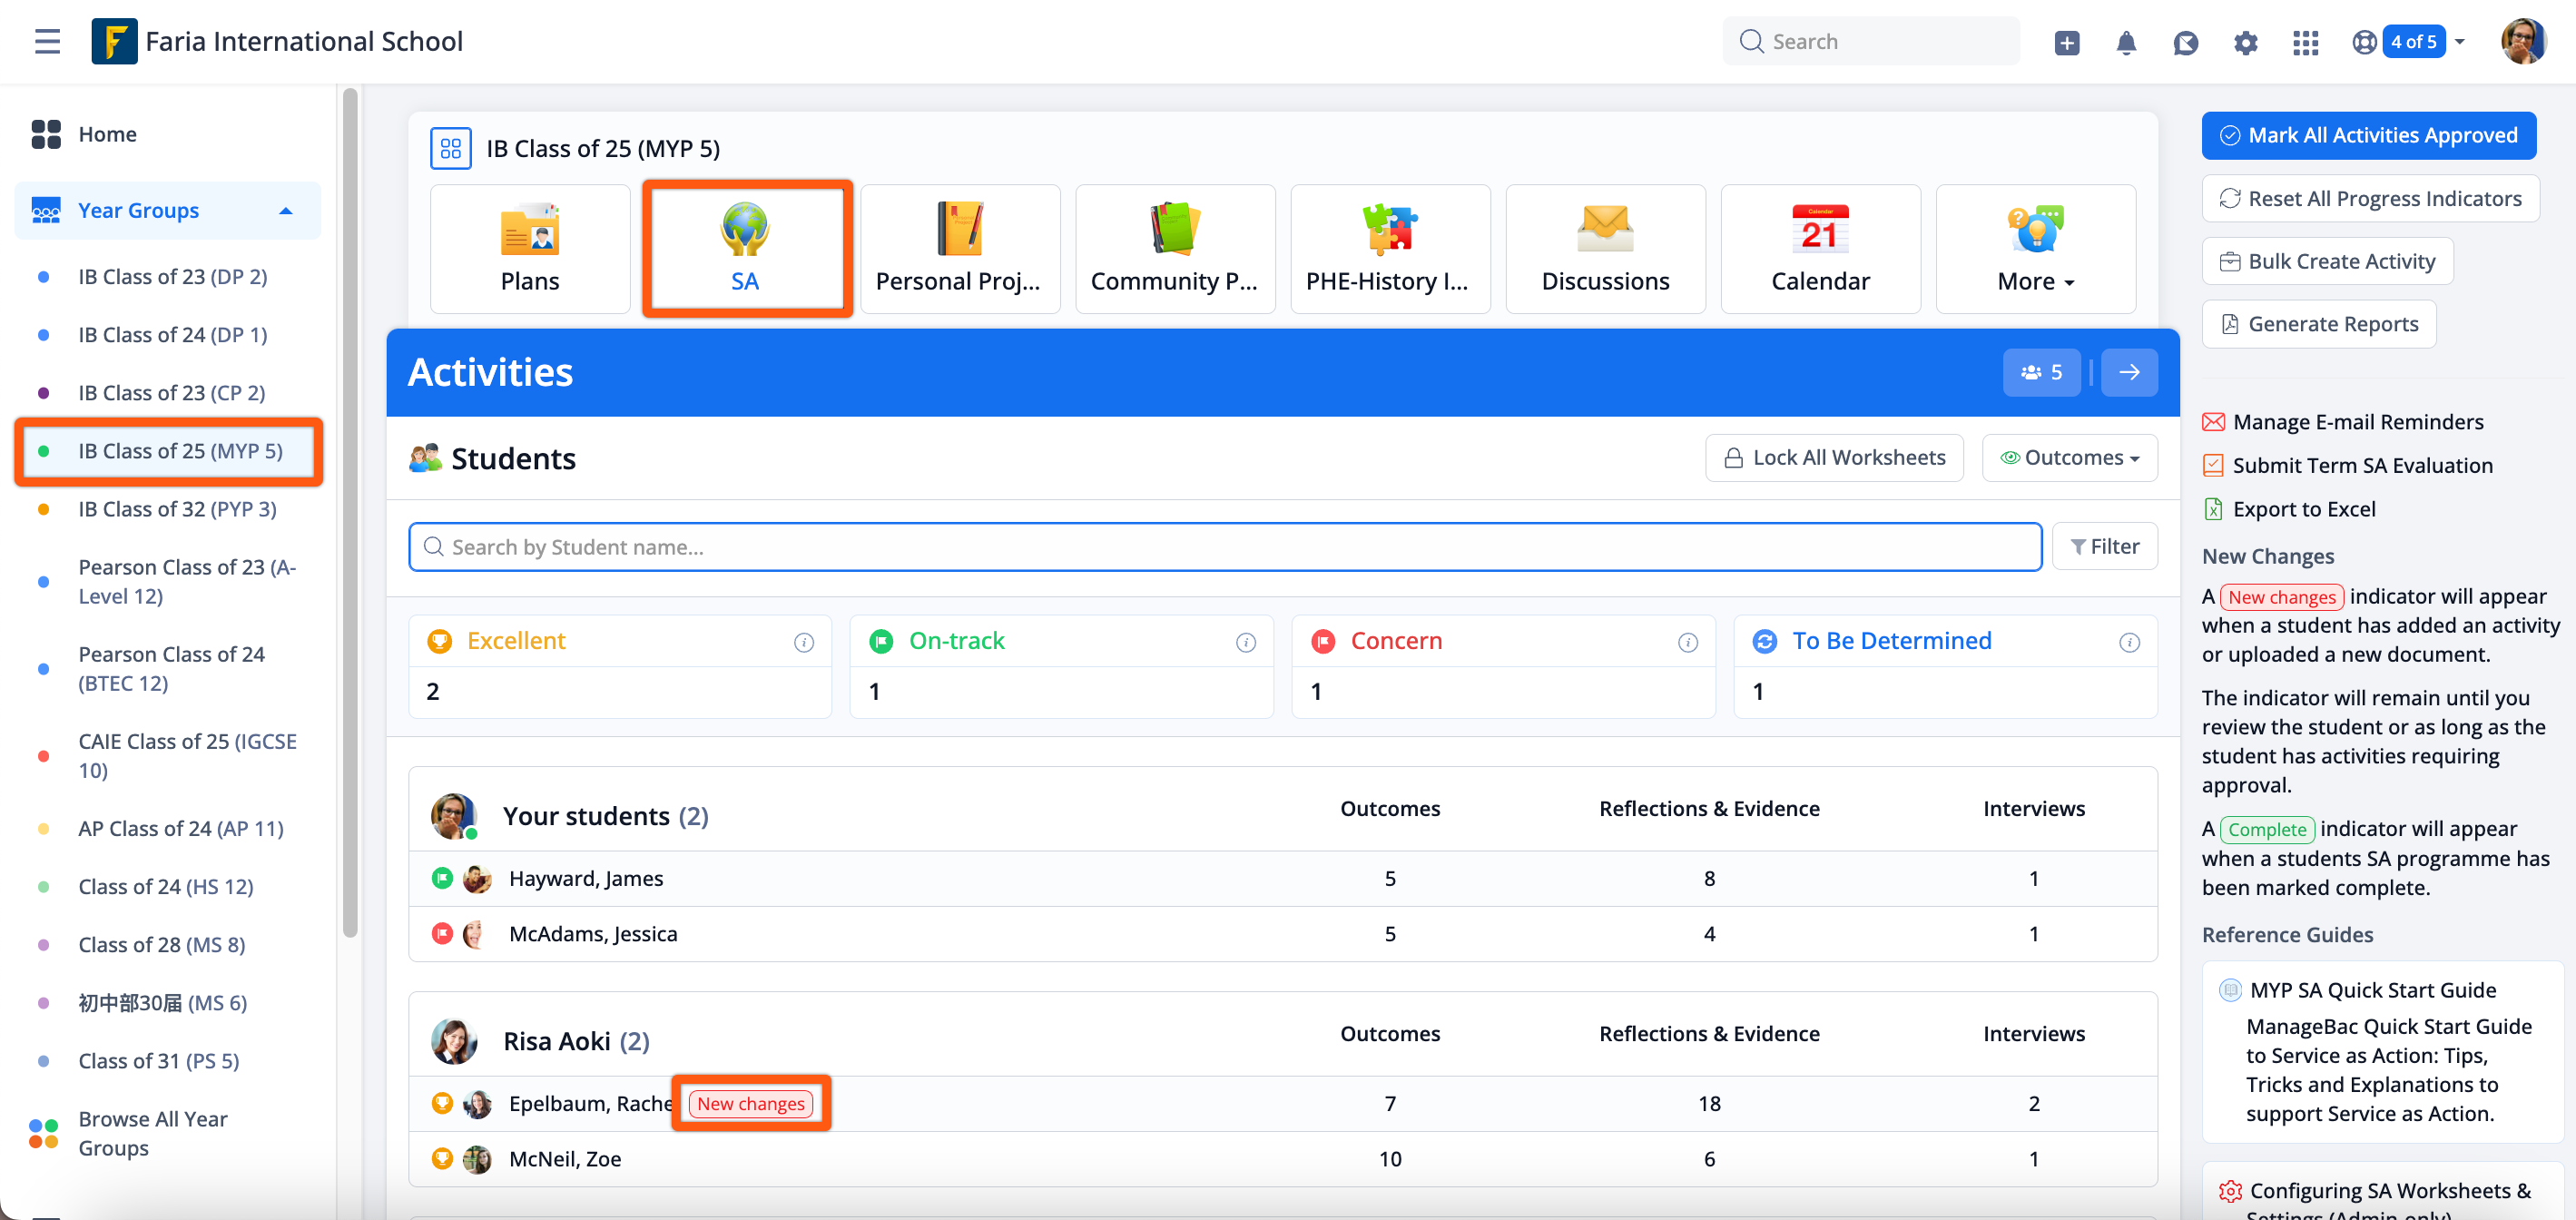Viewport: 2576px width, 1220px height.
Task: Click the 5 members button
Action: 2041,372
